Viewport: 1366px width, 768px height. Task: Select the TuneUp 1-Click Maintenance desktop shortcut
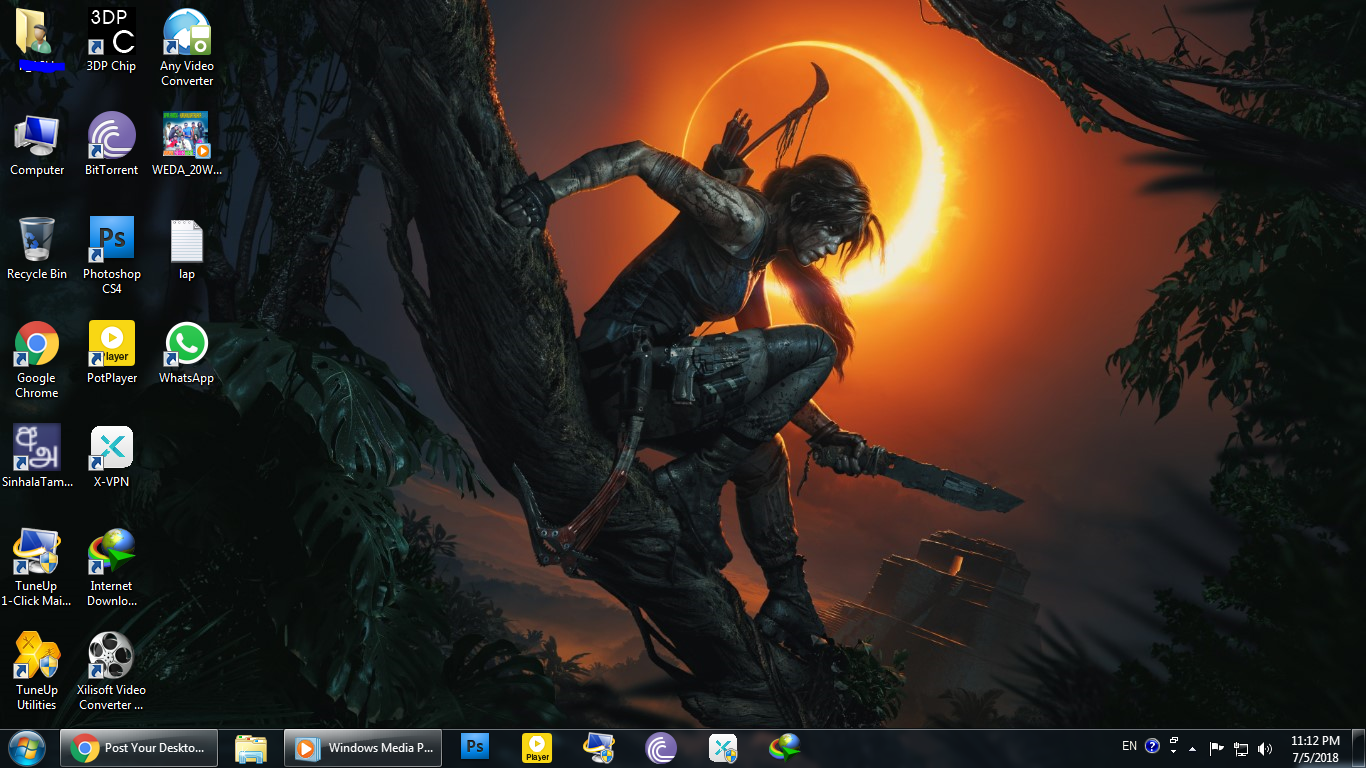[x=37, y=567]
